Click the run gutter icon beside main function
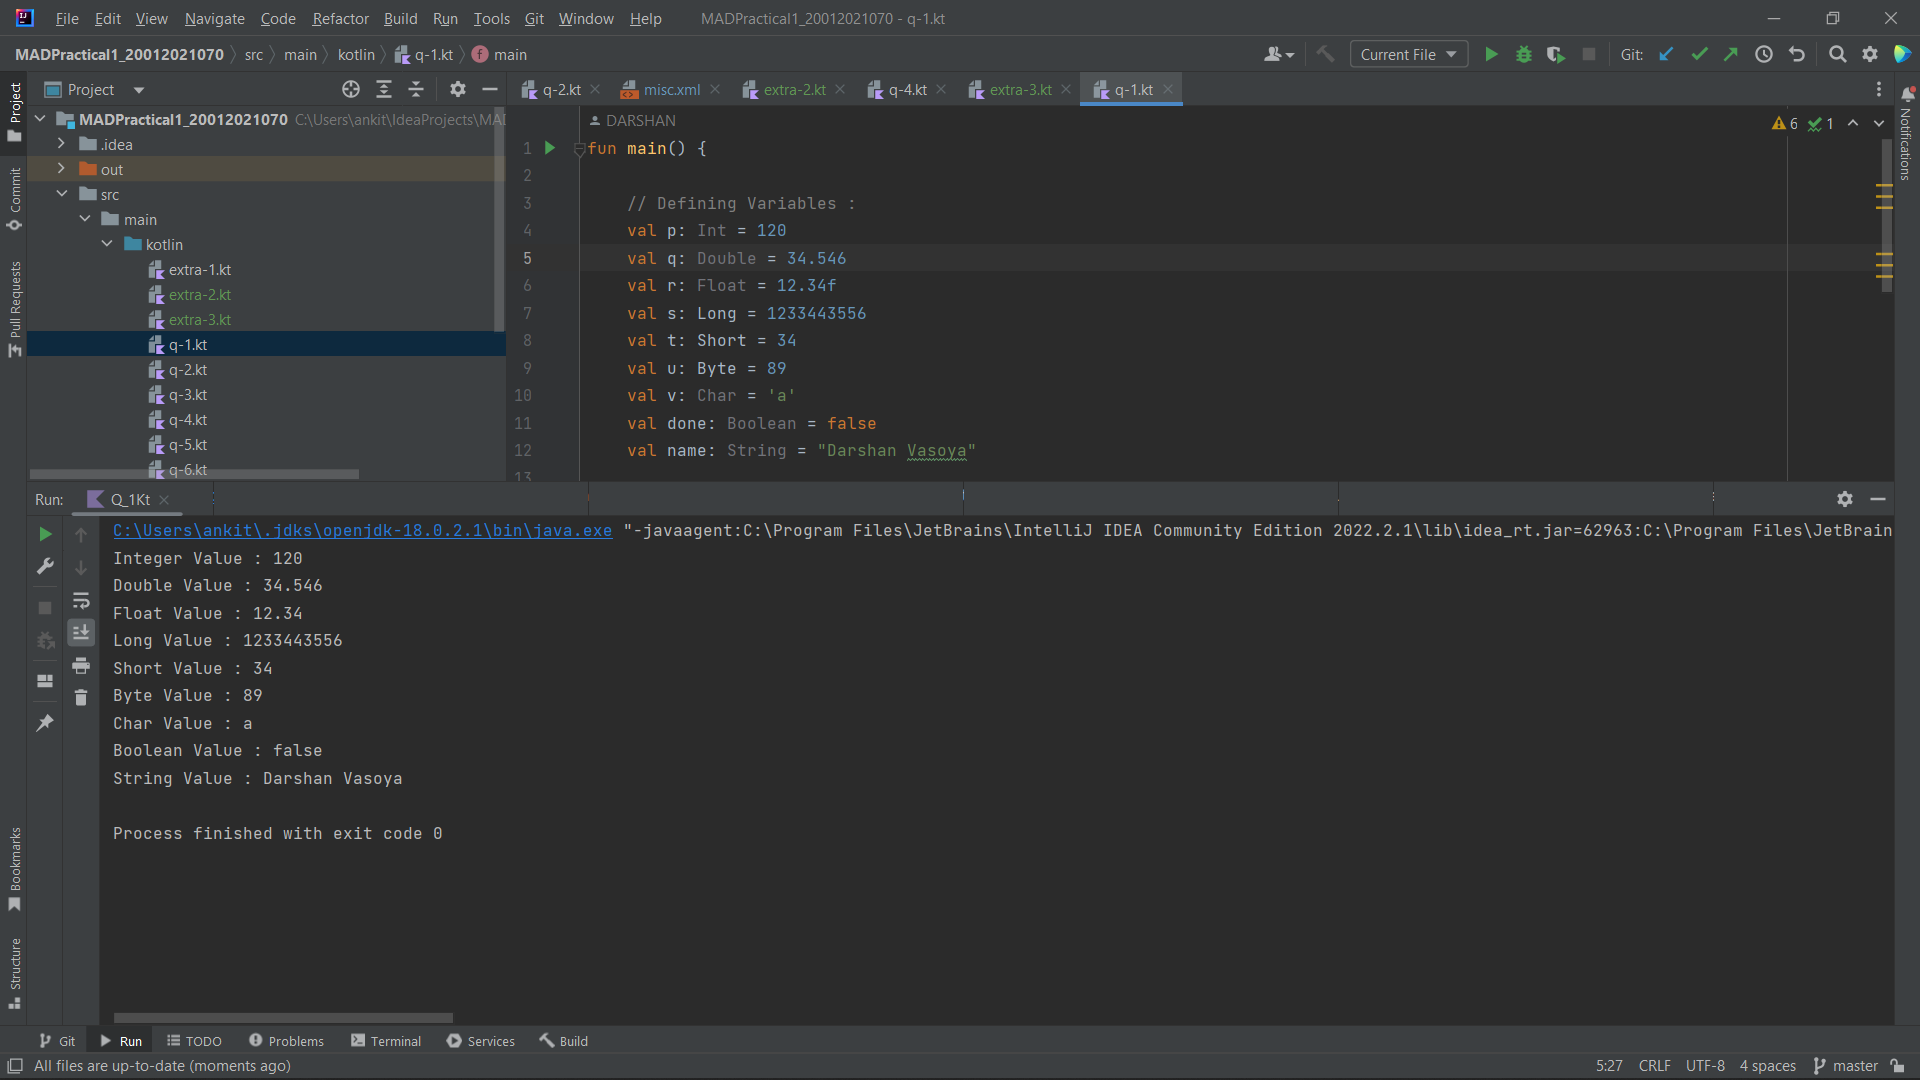 (549, 148)
